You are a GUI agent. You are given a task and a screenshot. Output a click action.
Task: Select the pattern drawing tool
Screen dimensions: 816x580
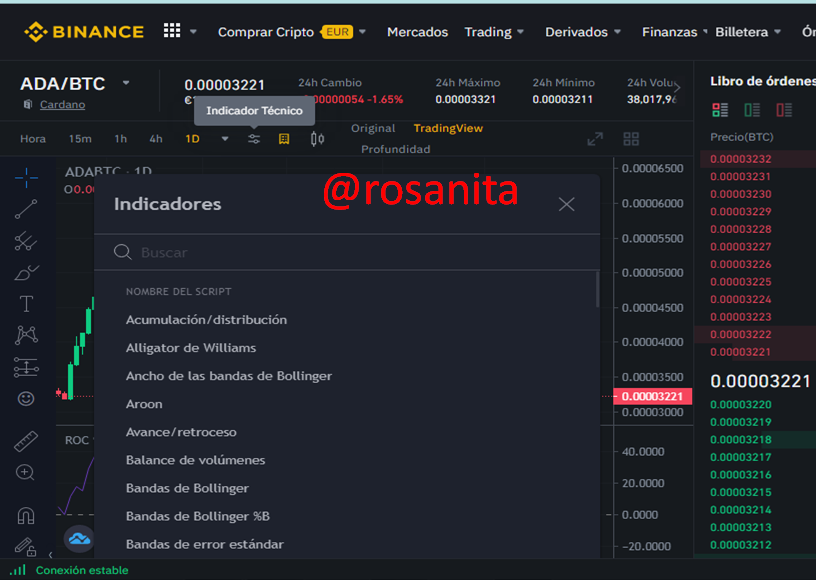coord(26,334)
